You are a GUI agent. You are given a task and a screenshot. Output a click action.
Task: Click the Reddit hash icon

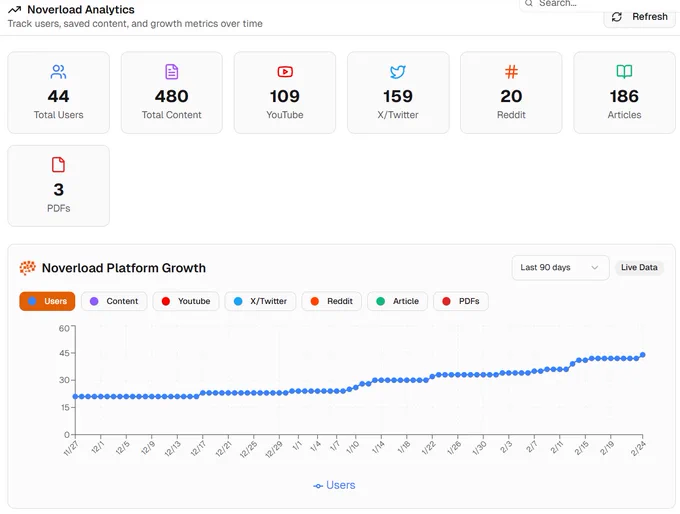pos(511,72)
